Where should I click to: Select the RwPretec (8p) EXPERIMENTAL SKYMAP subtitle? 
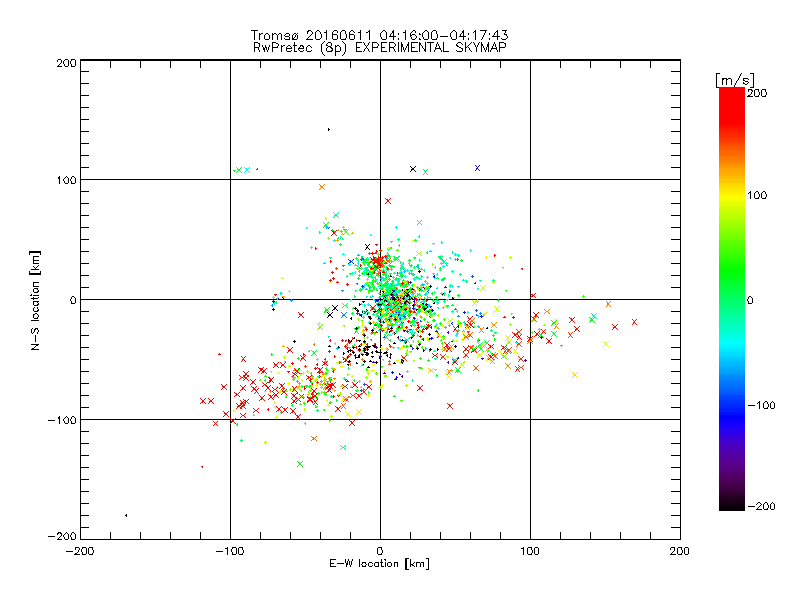tap(380, 47)
